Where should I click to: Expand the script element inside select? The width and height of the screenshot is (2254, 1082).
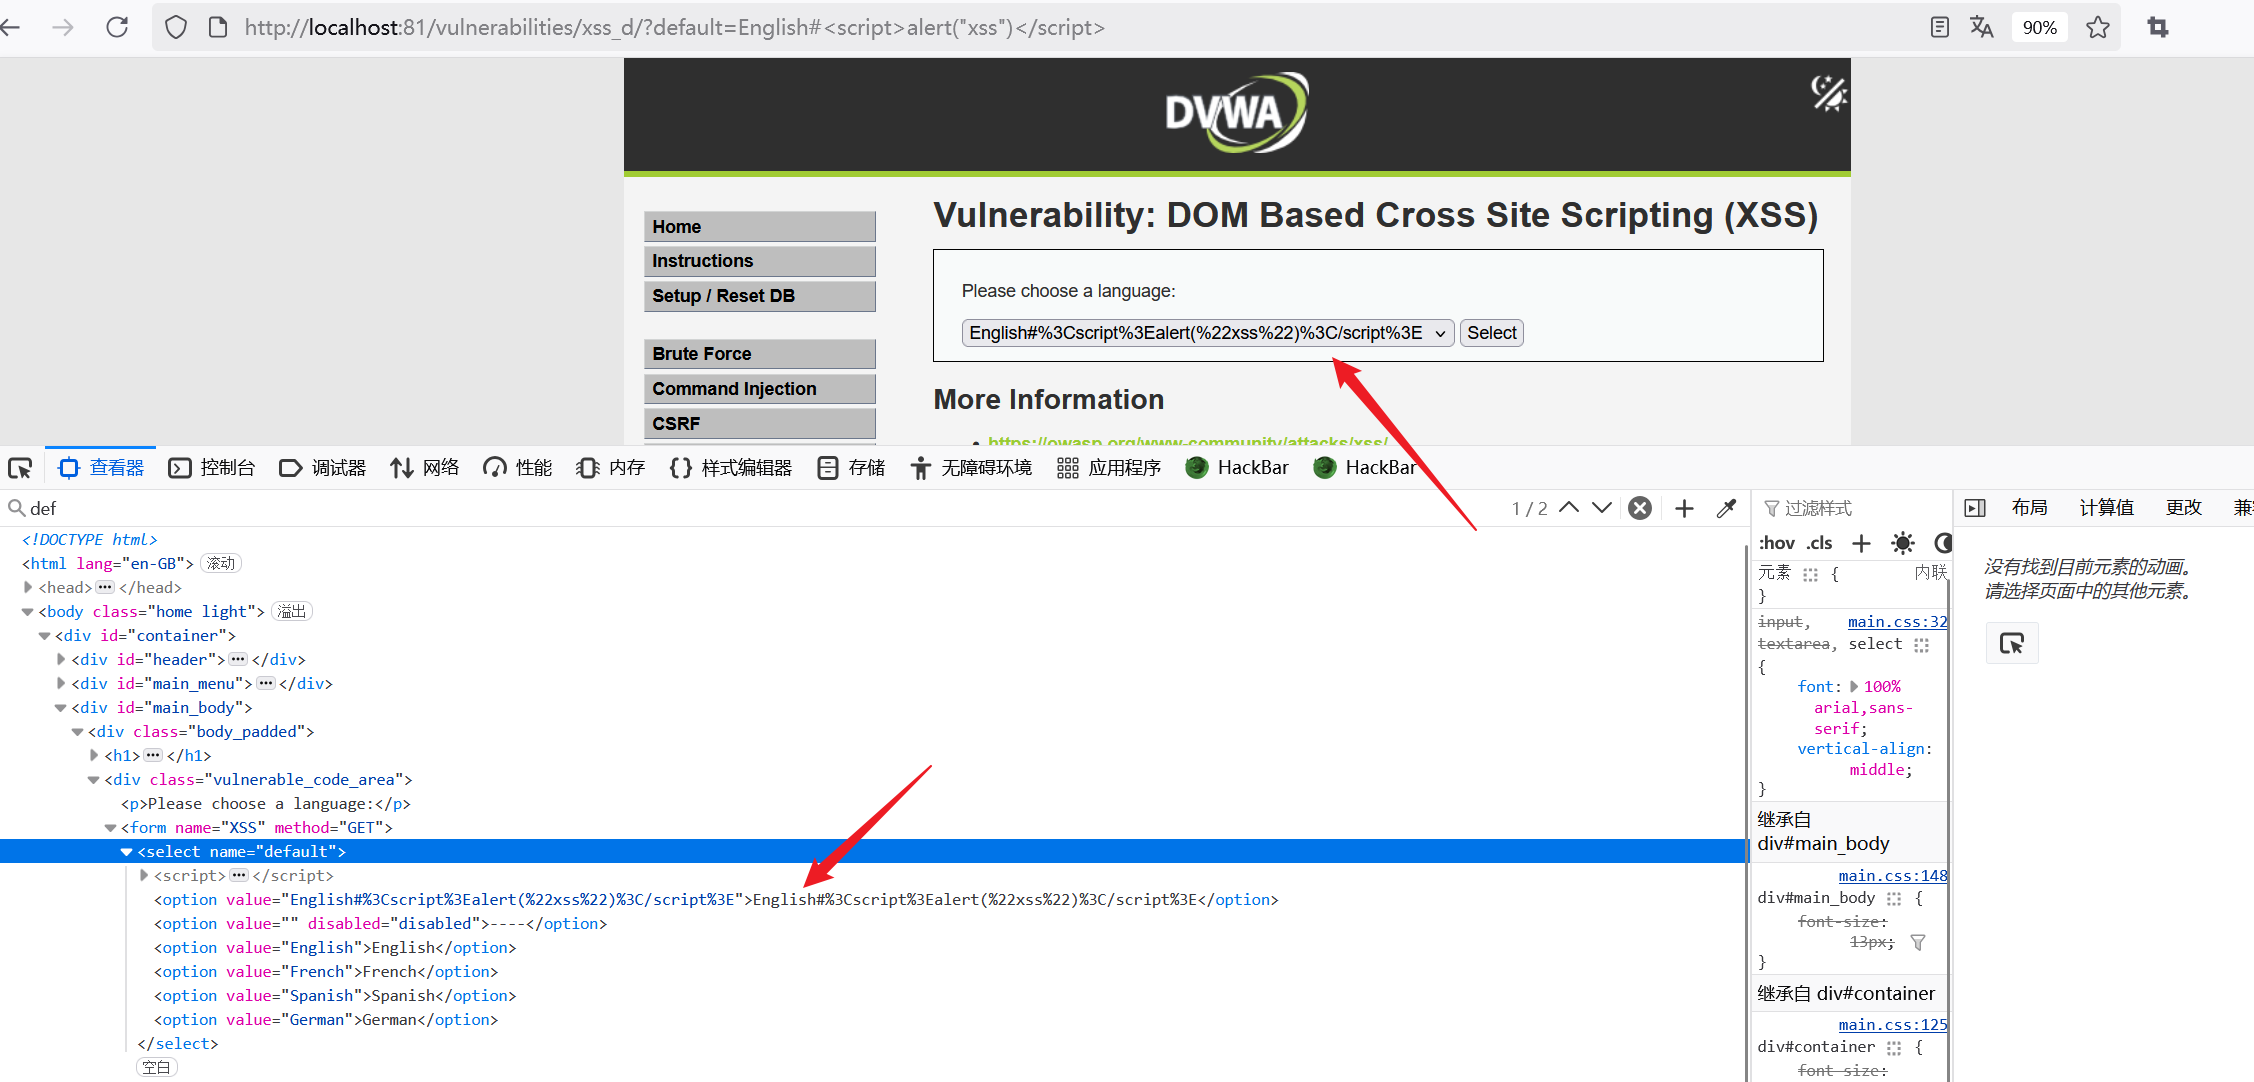pyautogui.click(x=144, y=876)
